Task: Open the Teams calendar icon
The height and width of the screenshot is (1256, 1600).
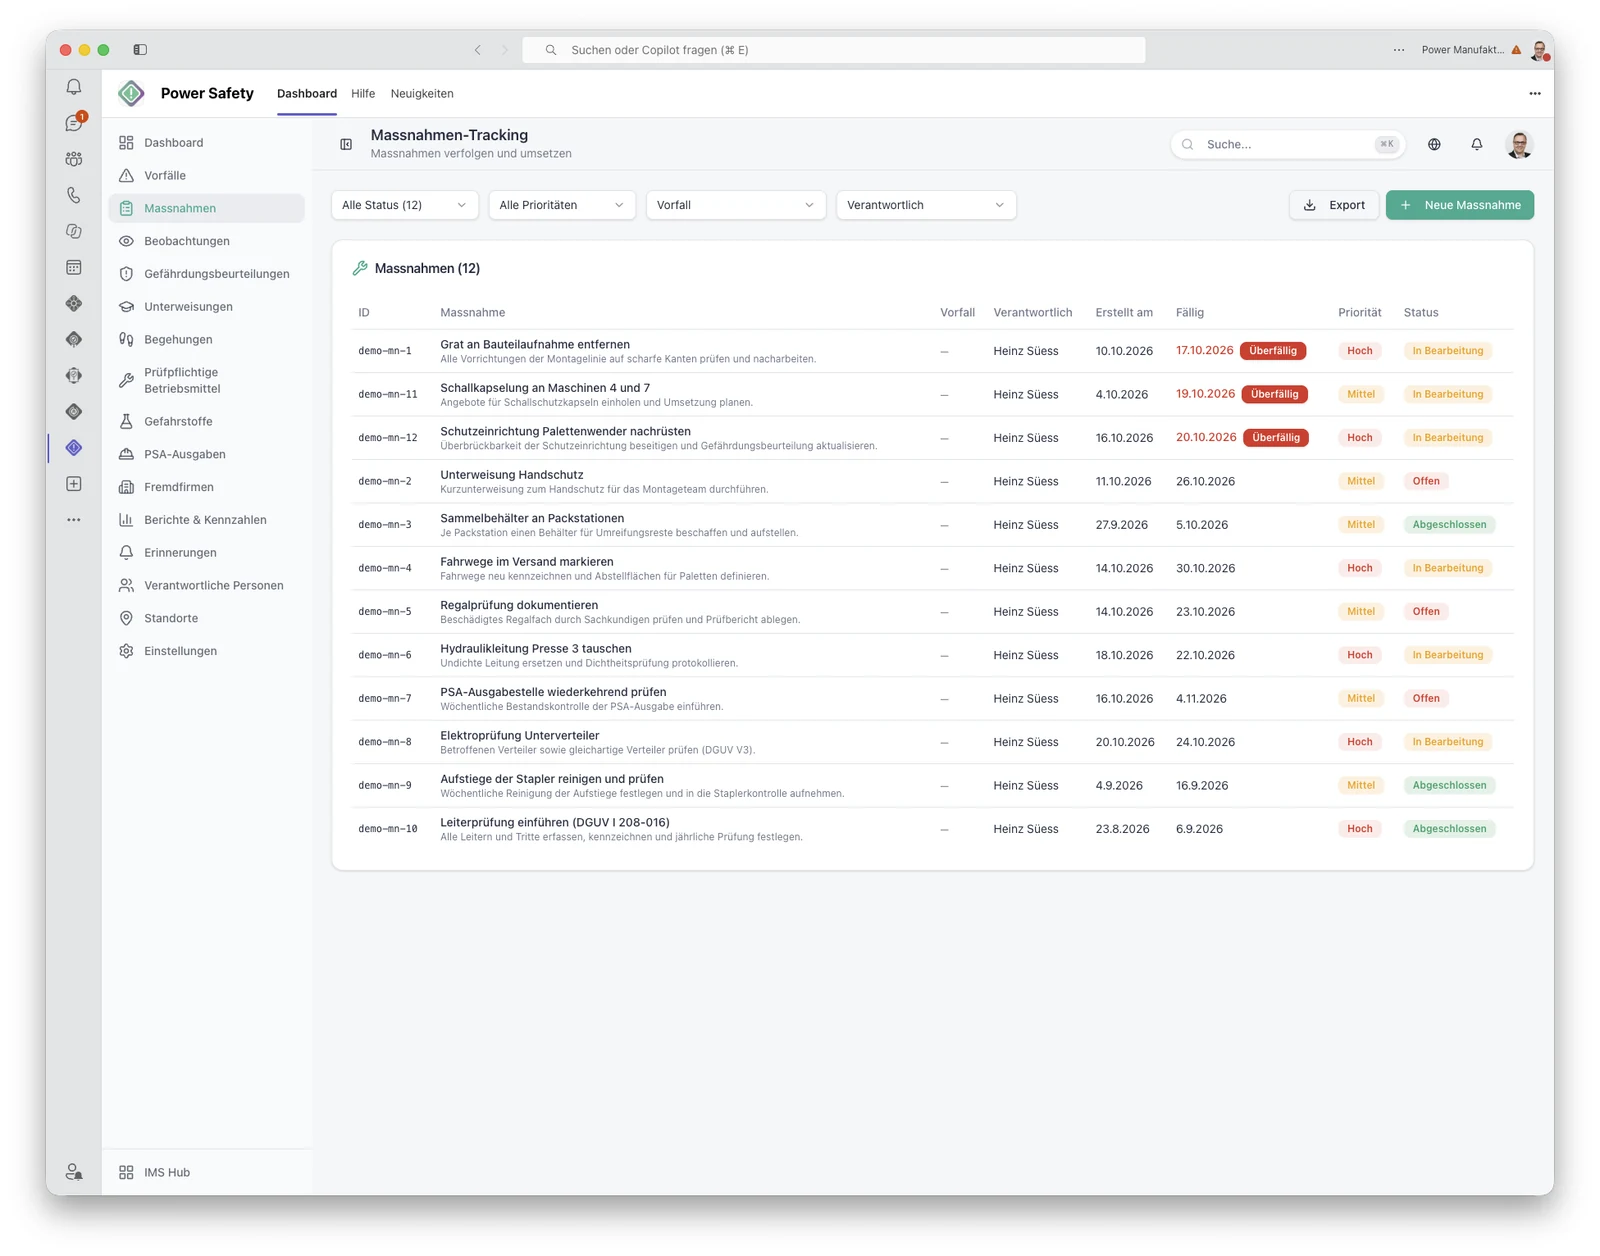Action: tap(74, 267)
